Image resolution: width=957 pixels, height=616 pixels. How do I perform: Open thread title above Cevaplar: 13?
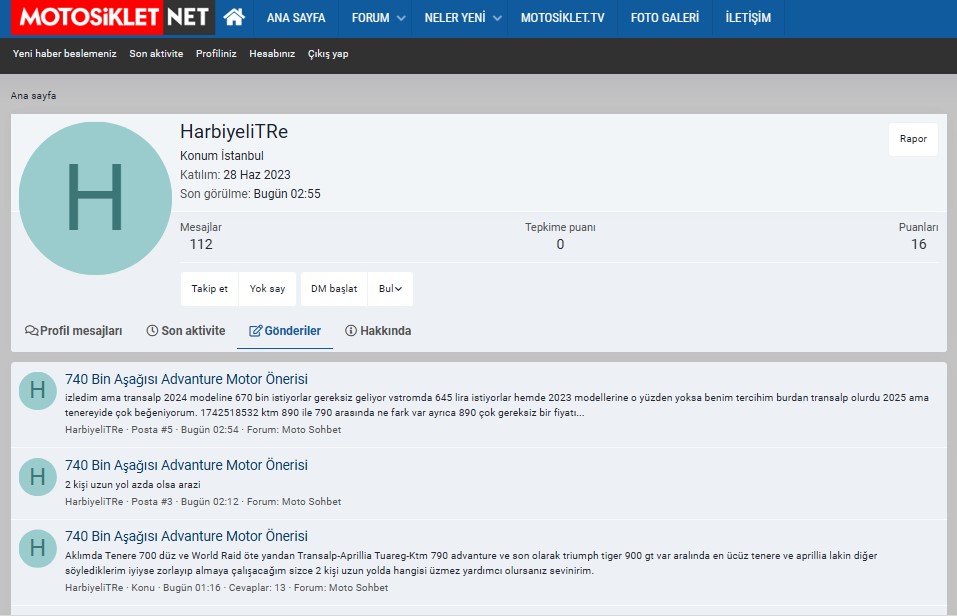click(186, 536)
